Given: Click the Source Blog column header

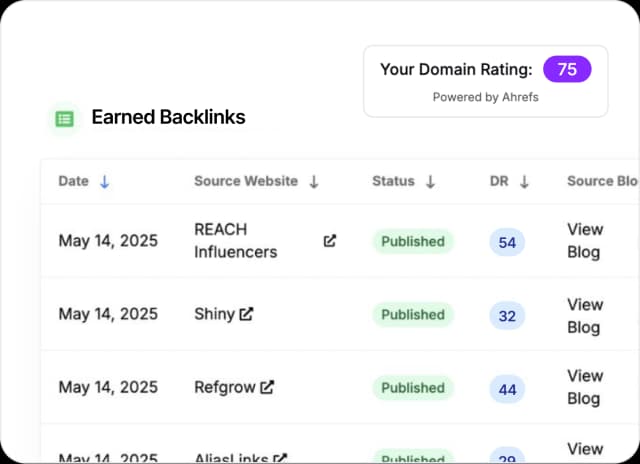Looking at the screenshot, I should [602, 181].
